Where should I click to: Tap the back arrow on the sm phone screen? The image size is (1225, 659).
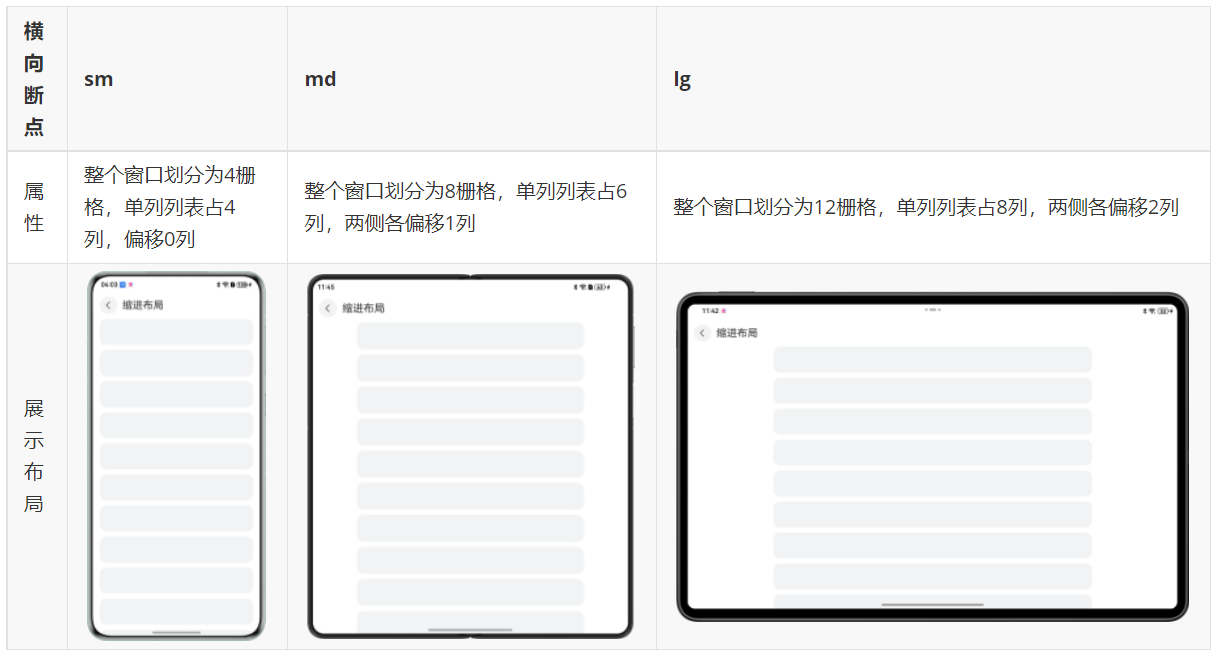tap(108, 305)
